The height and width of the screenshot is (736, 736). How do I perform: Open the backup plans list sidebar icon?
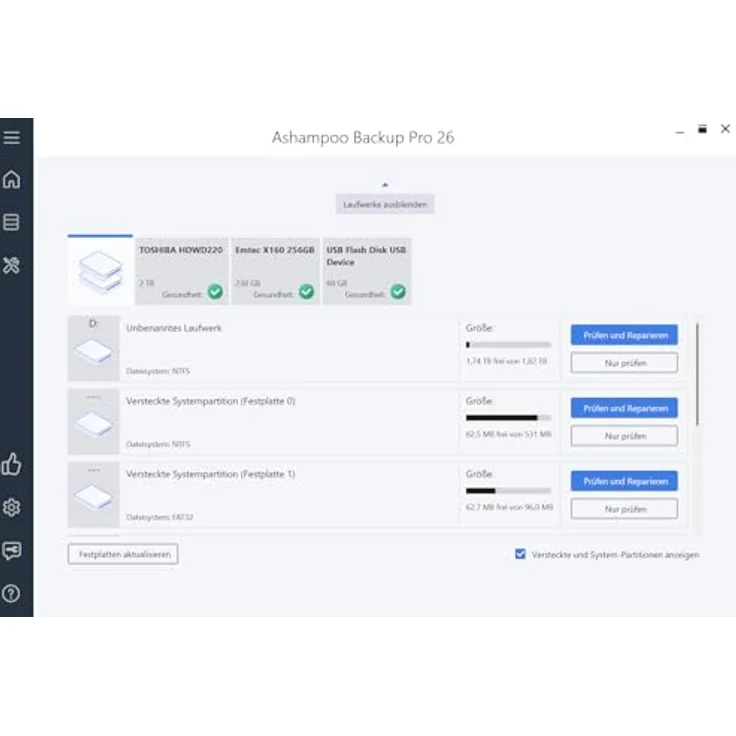tap(11, 222)
